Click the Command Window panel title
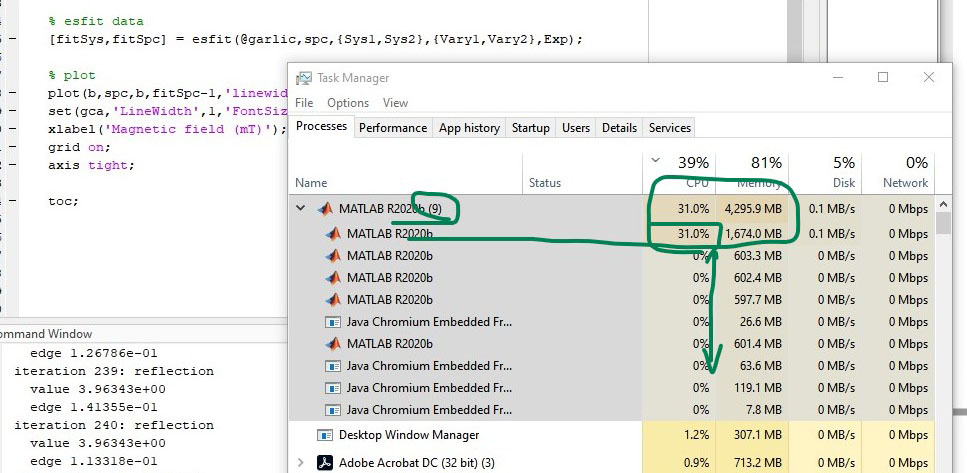The height and width of the screenshot is (473, 967). click(46, 334)
